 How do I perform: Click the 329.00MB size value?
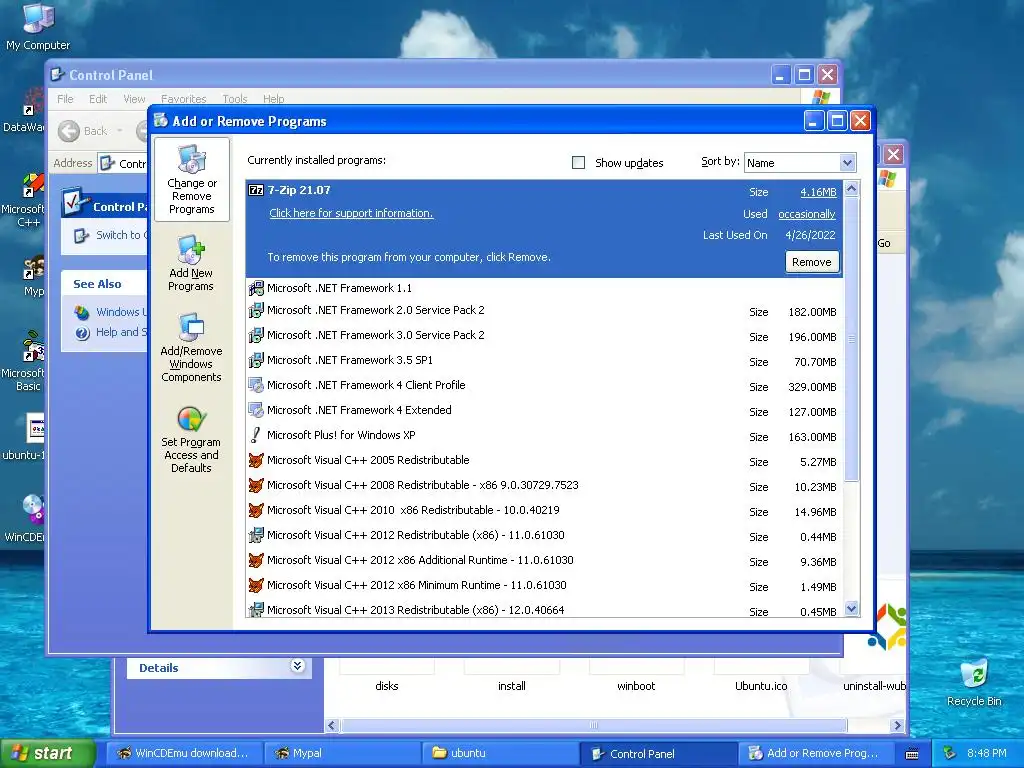[812, 387]
